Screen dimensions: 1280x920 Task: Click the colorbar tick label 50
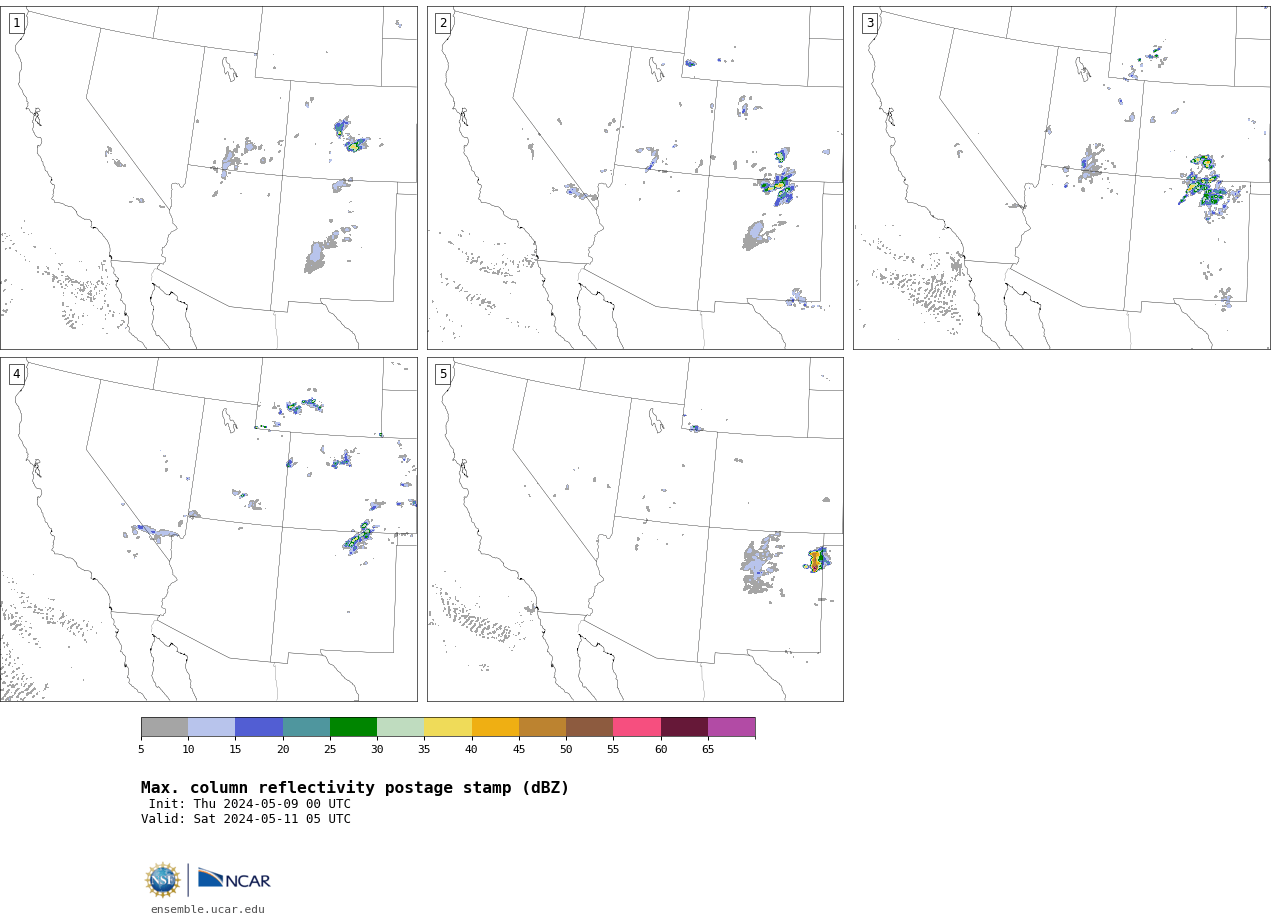(x=566, y=749)
